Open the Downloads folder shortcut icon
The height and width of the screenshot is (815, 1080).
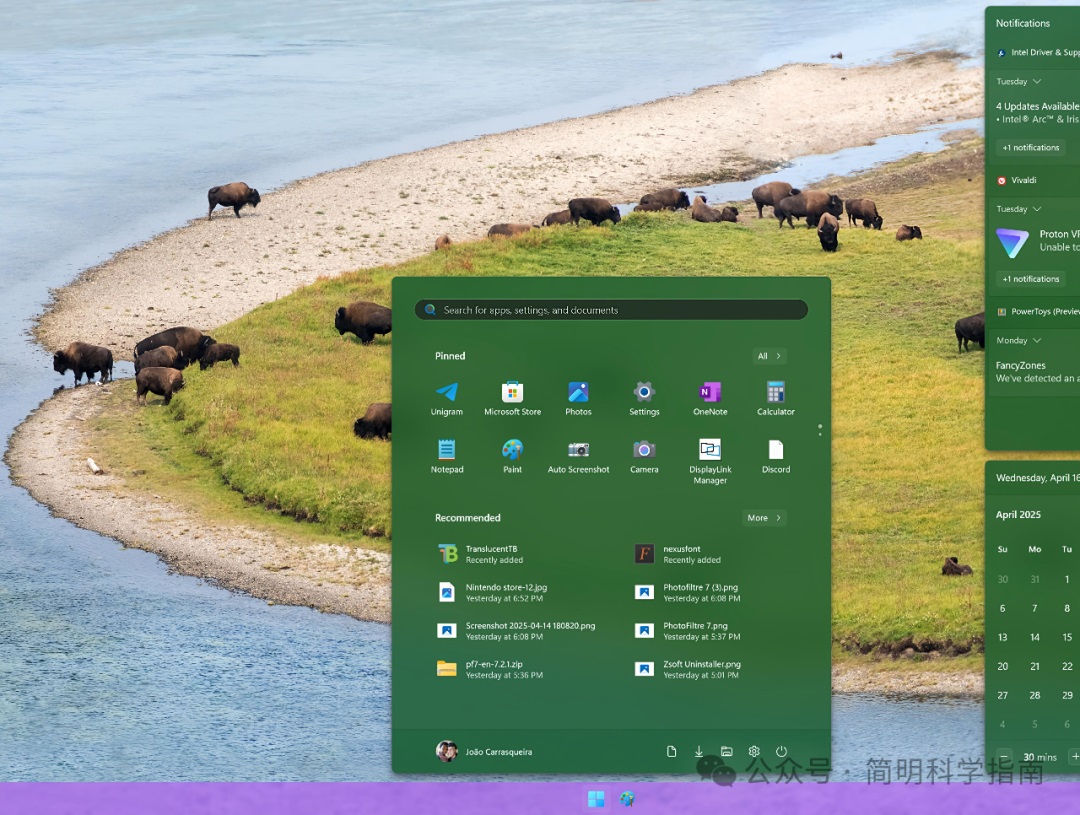(x=699, y=752)
